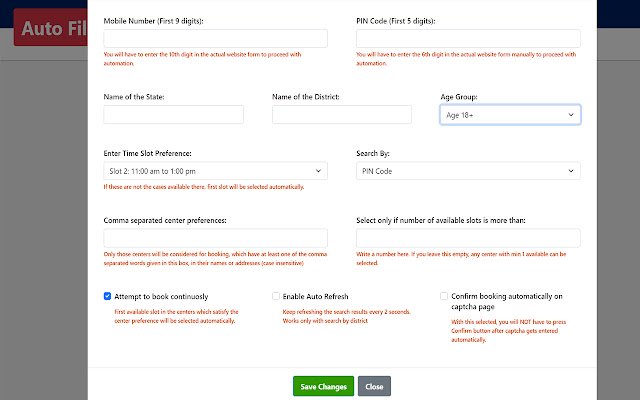Viewport: 640px width, 400px height.
Task: Click the 'Write a number here' hint text
Action: pos(461,258)
